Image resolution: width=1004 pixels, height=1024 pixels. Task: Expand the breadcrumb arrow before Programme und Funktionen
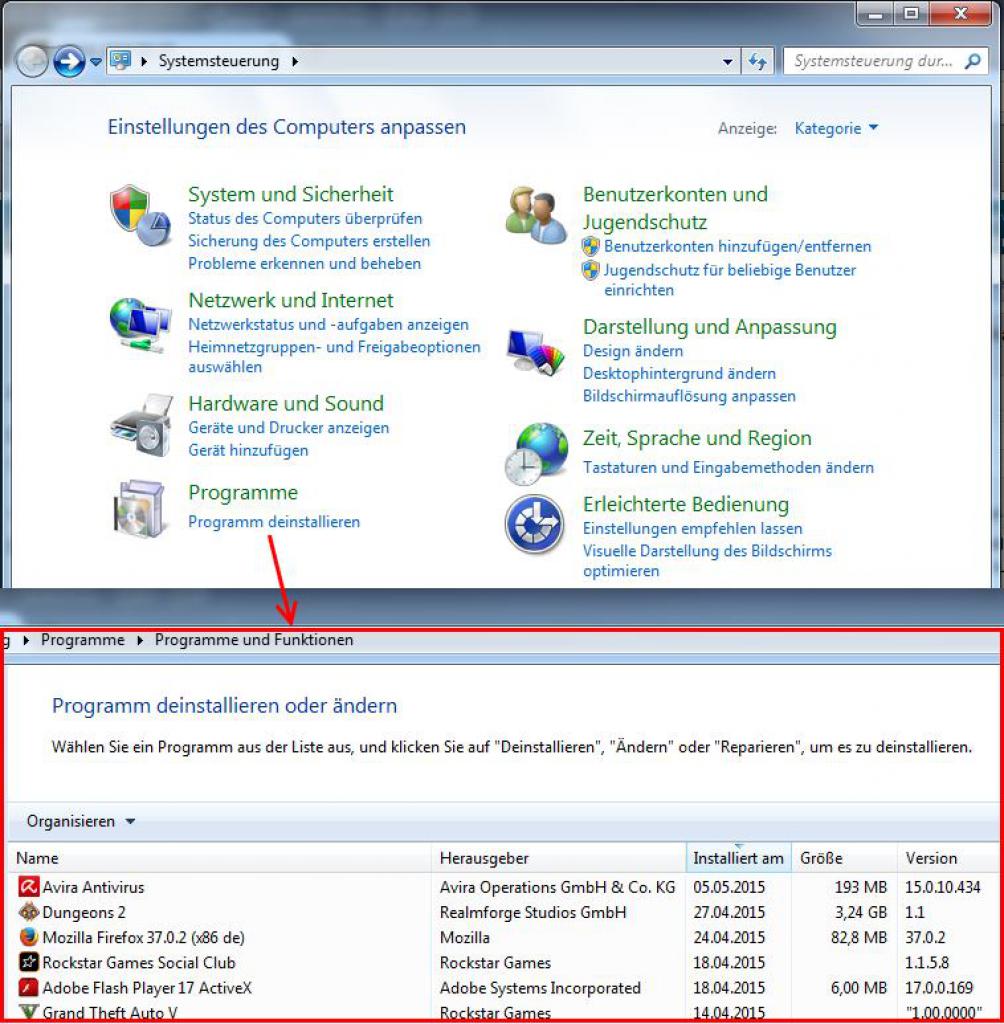tap(140, 640)
